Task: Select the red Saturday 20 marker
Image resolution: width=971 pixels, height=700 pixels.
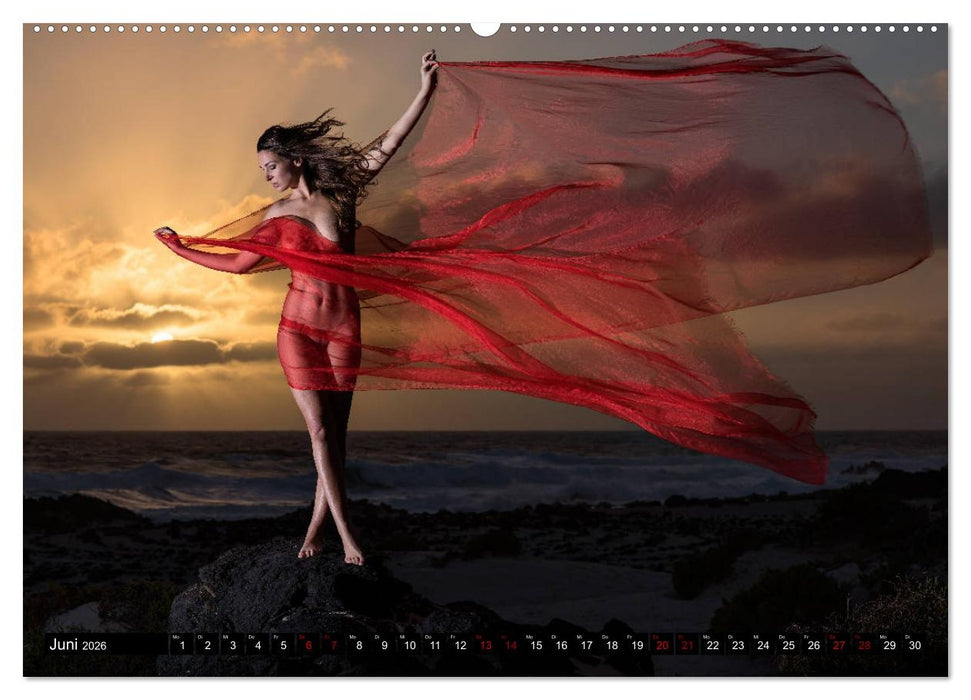Action: tap(663, 646)
